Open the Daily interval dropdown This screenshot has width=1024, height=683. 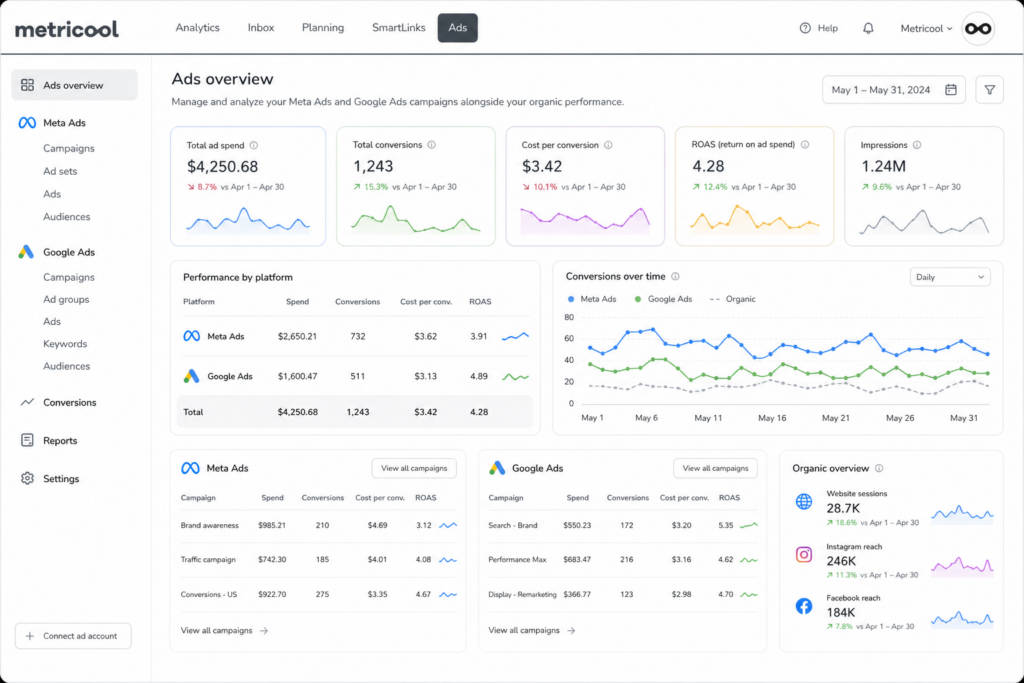pos(950,277)
